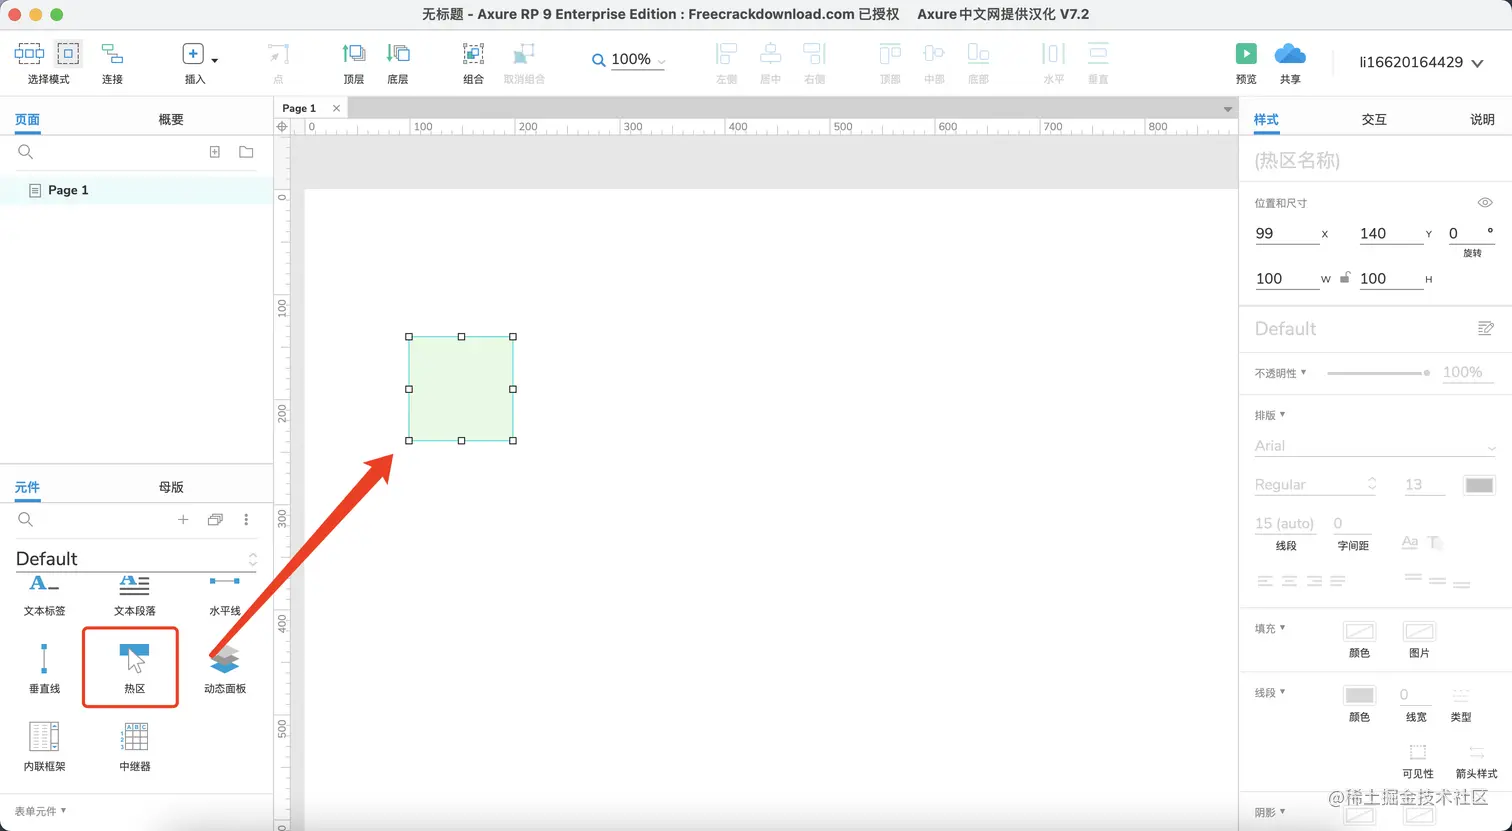Viewport: 1512px width, 831px height.
Task: Align middle (中部) toolbar icon
Action: point(934,54)
